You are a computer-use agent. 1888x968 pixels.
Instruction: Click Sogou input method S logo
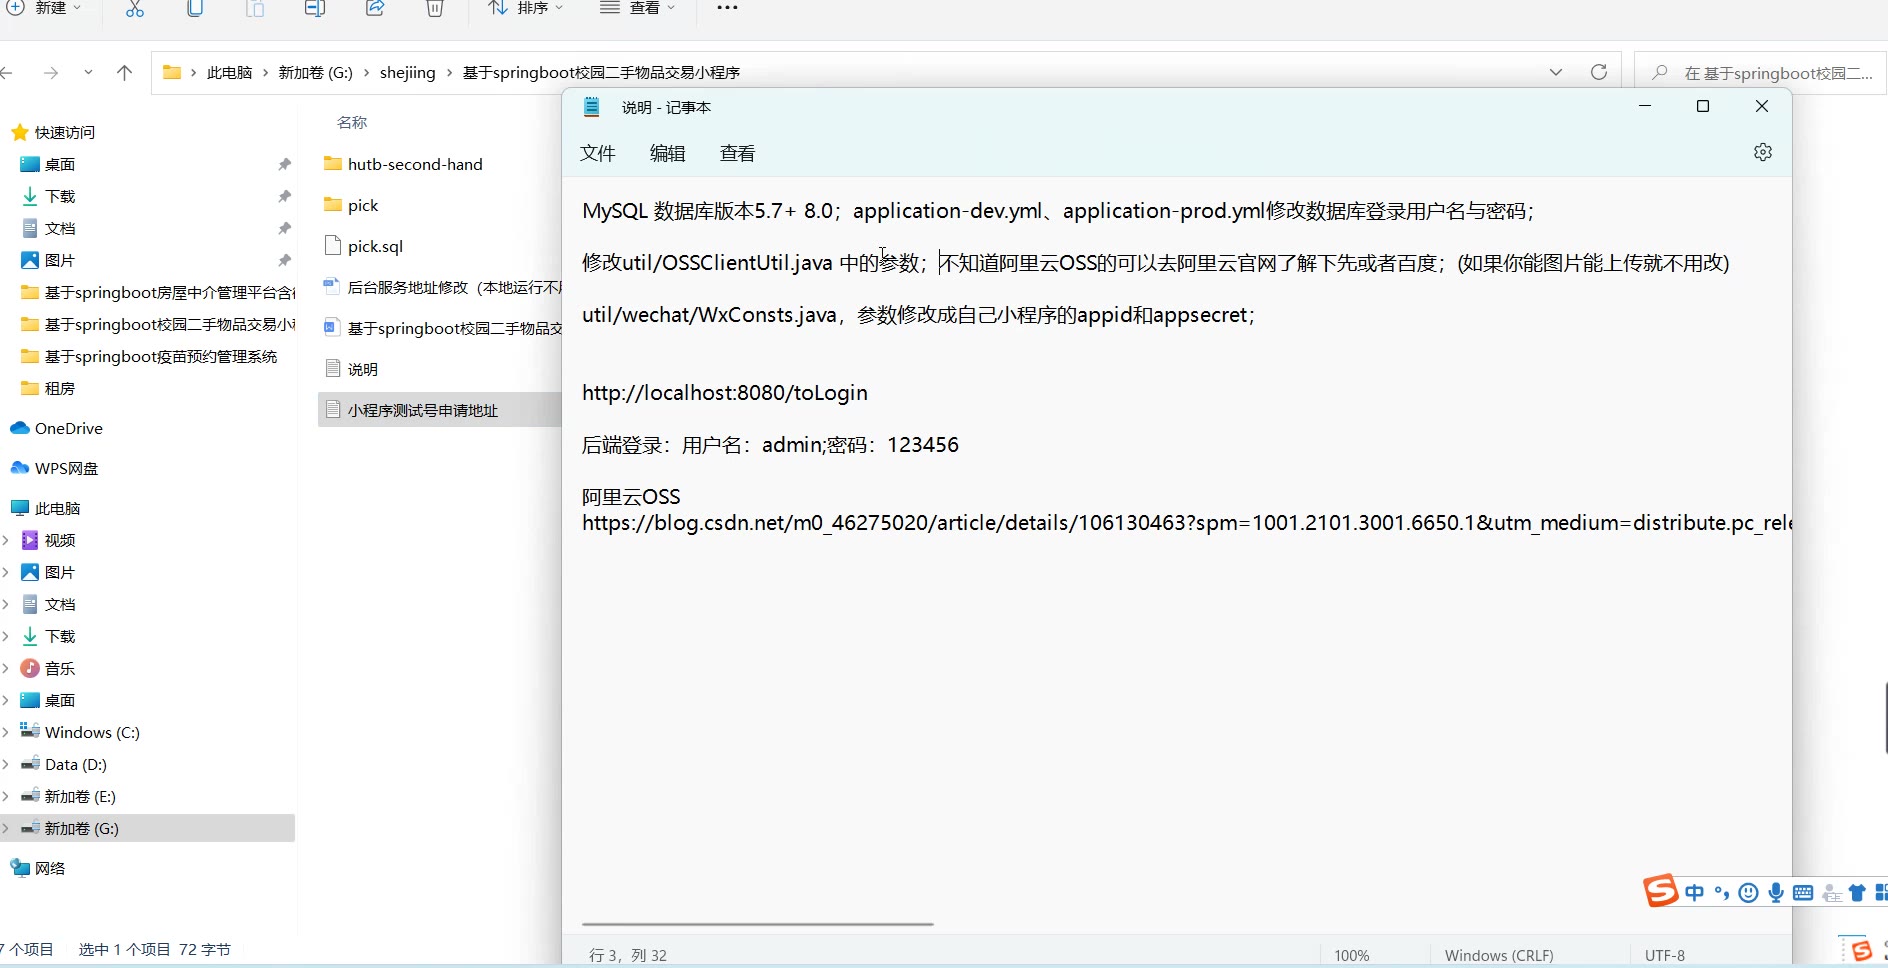click(x=1660, y=890)
